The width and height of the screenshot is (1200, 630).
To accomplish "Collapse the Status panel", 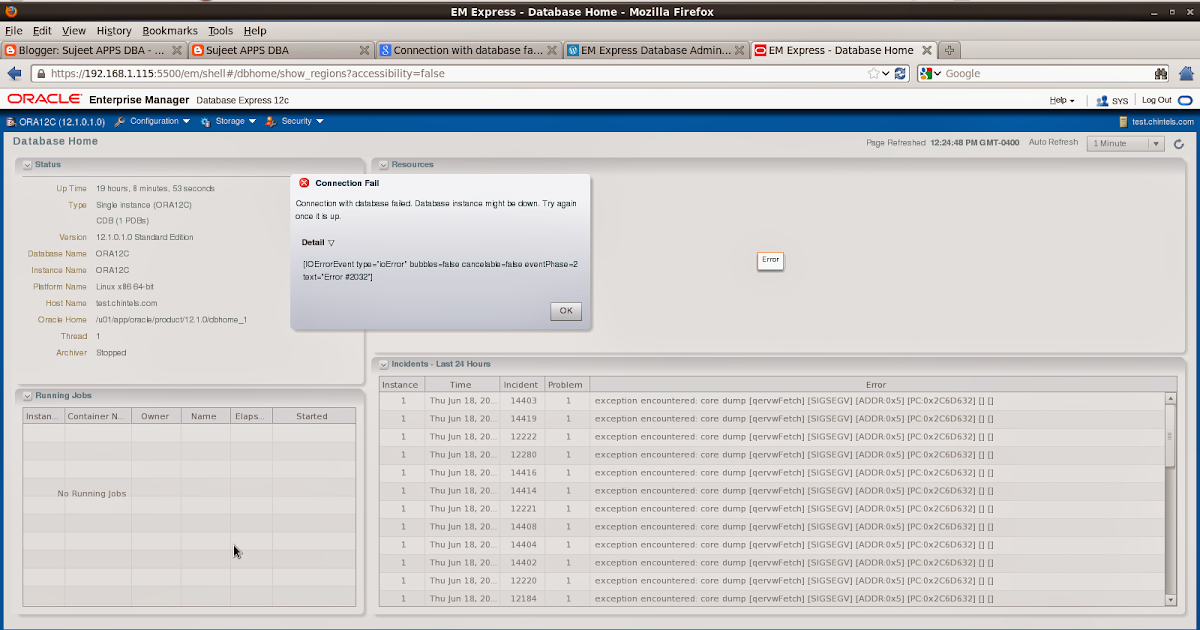I will (x=27, y=164).
